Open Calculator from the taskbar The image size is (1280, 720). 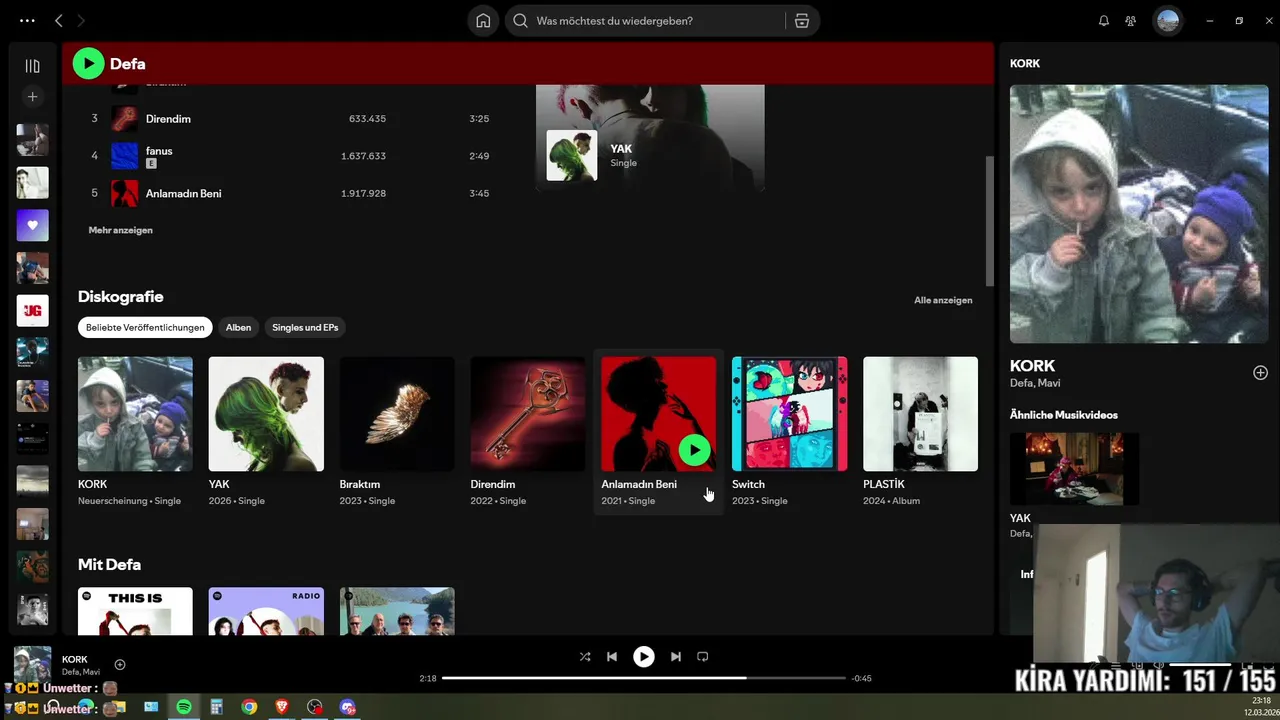click(216, 707)
